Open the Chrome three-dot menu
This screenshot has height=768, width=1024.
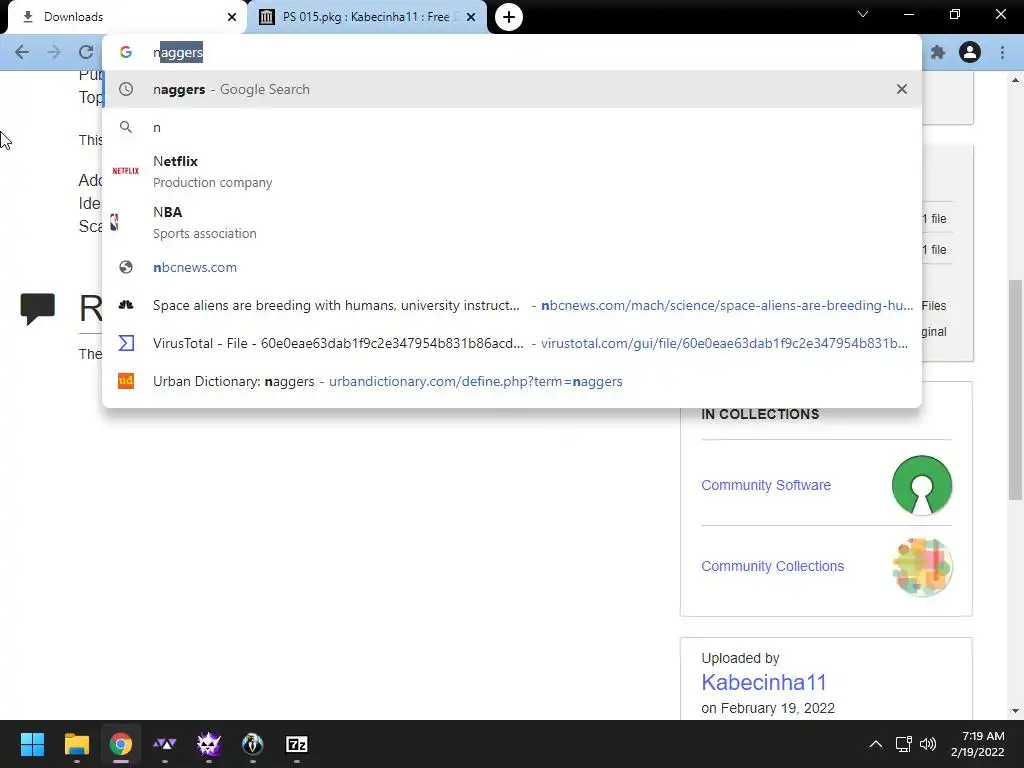point(1002,52)
